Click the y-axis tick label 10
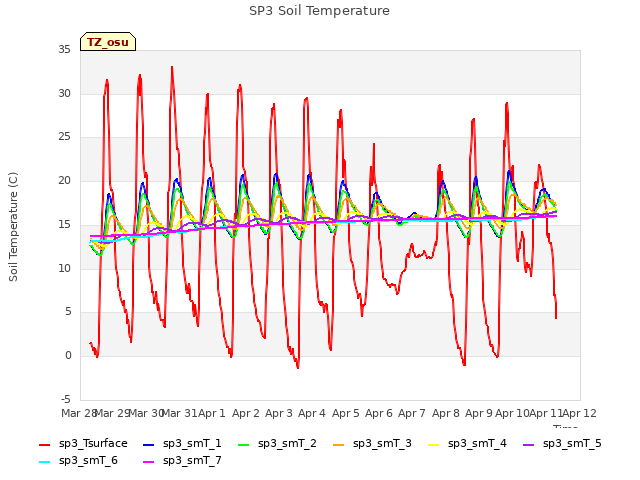640x480 pixels. [x=64, y=268]
